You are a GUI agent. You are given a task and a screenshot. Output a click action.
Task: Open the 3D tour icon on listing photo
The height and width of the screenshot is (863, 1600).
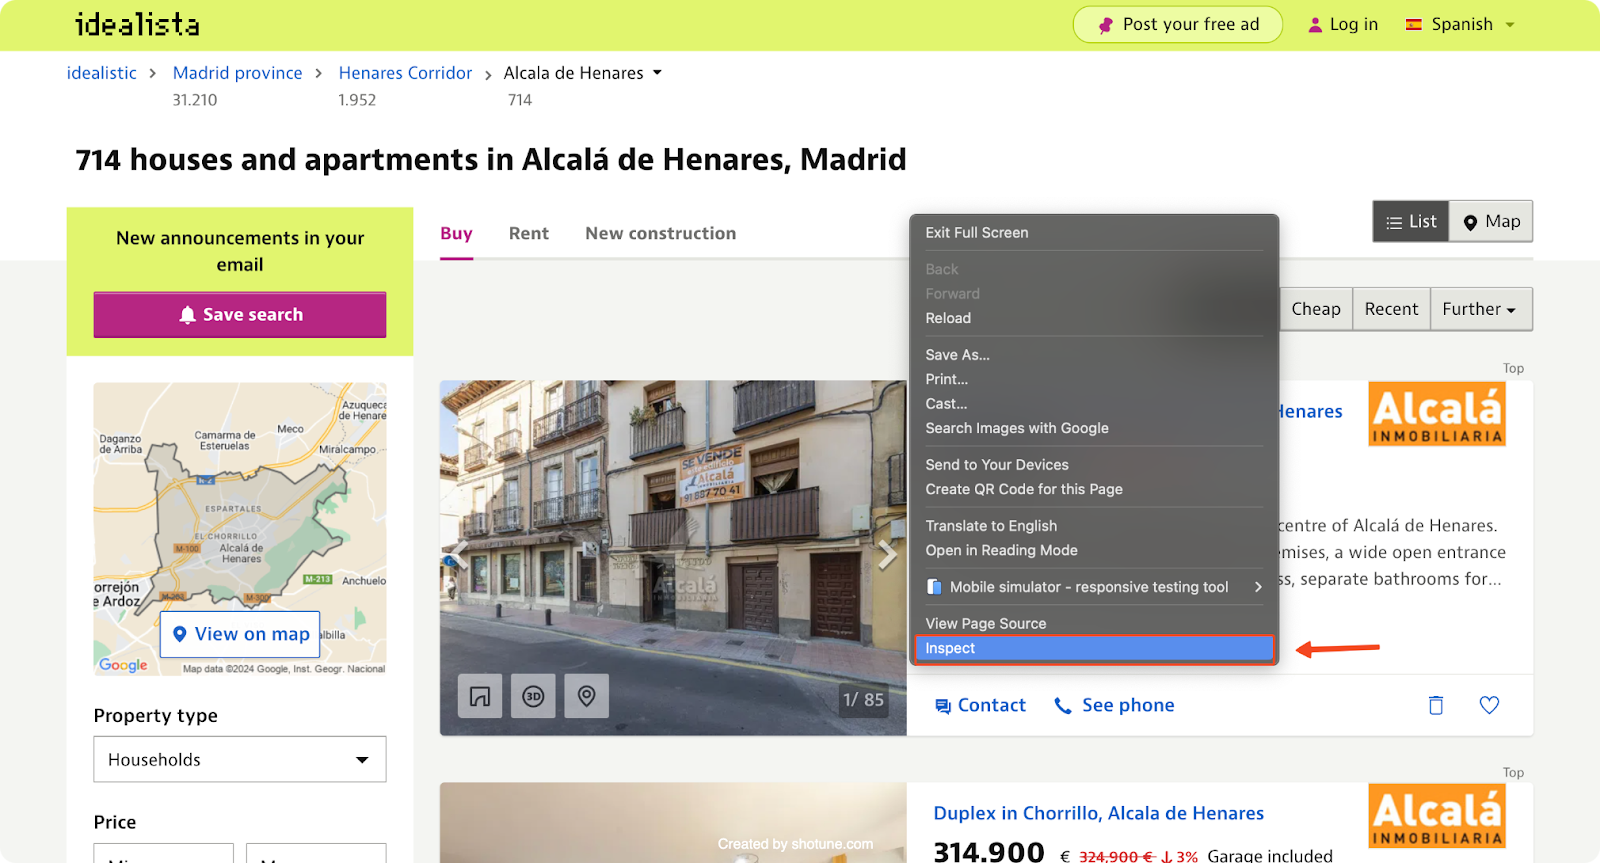click(533, 696)
